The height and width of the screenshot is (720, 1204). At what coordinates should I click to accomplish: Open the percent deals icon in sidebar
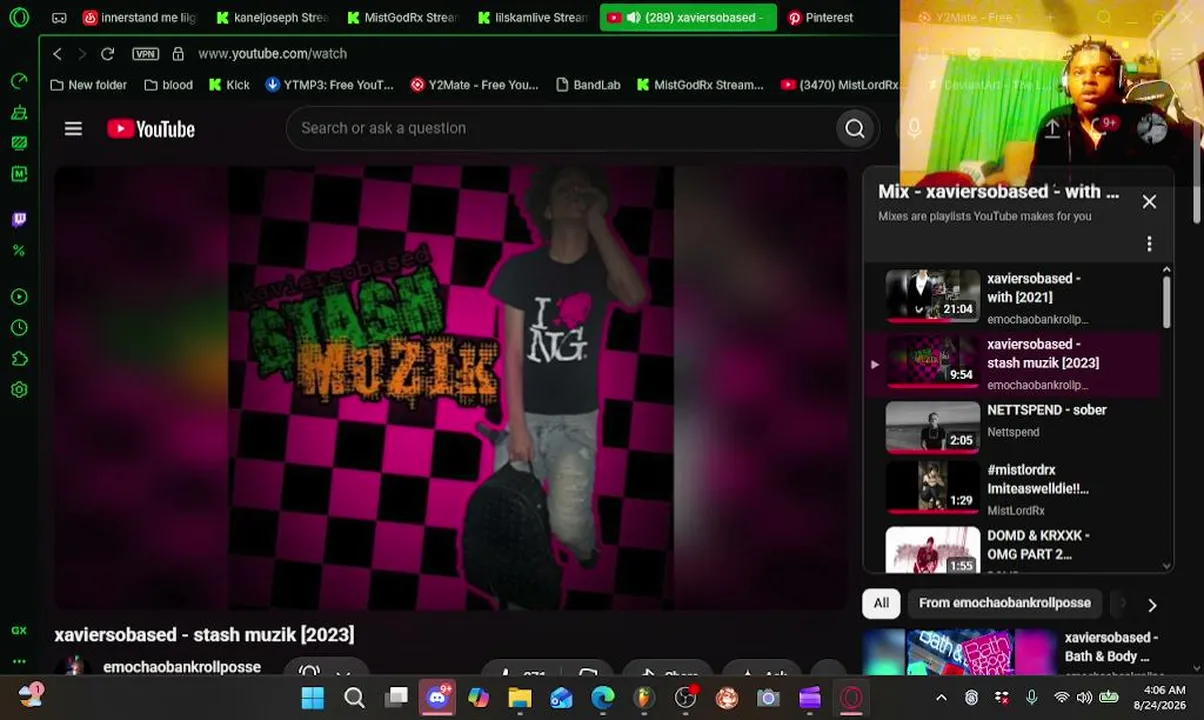(x=19, y=250)
